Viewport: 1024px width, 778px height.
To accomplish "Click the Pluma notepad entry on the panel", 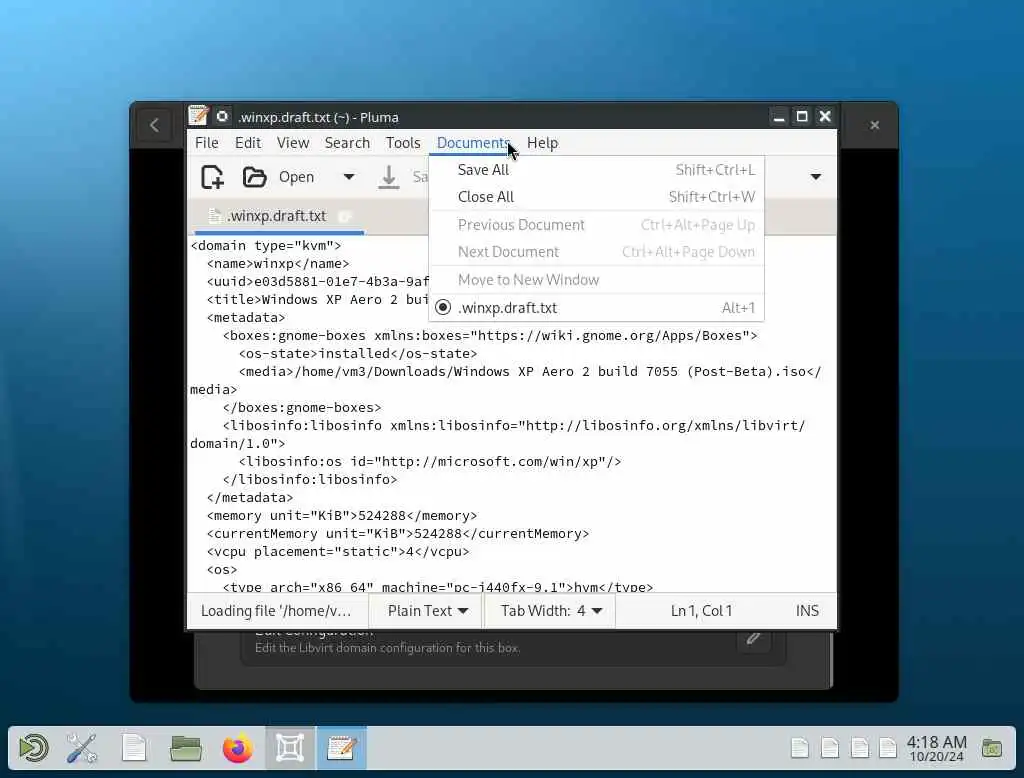I will click(x=342, y=748).
